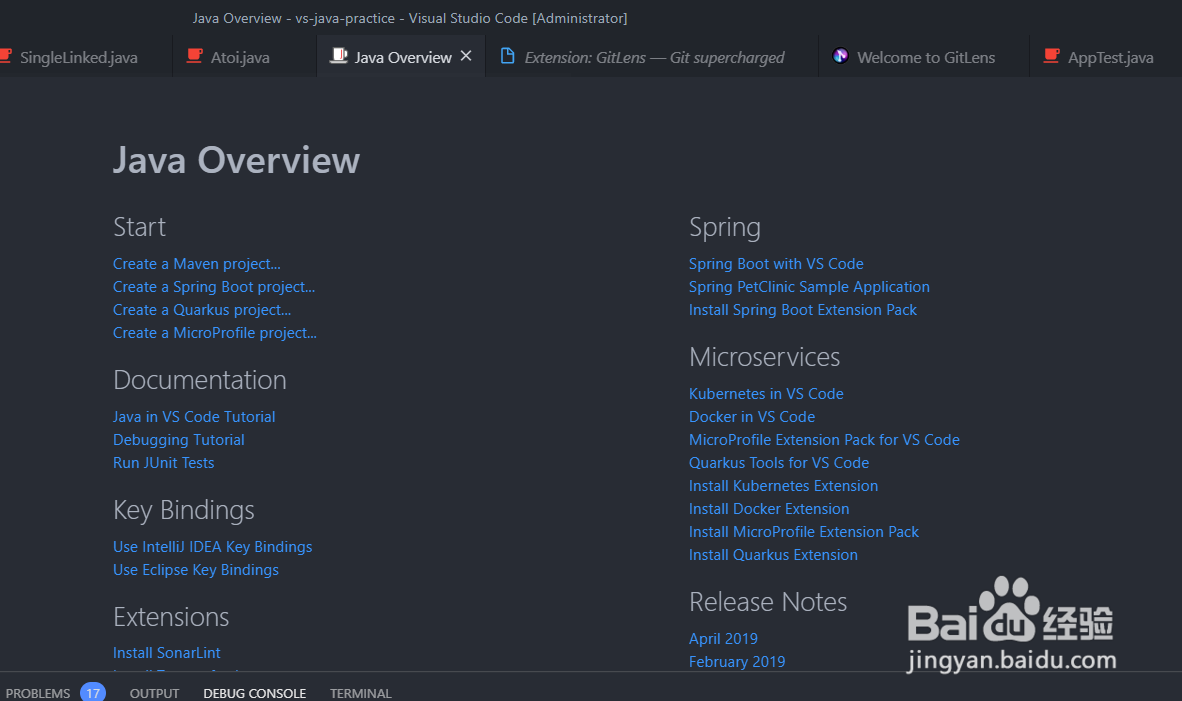Screen dimensions: 1182x701
Task: Click Create a MicroProfile project link
Action: [x=215, y=333]
